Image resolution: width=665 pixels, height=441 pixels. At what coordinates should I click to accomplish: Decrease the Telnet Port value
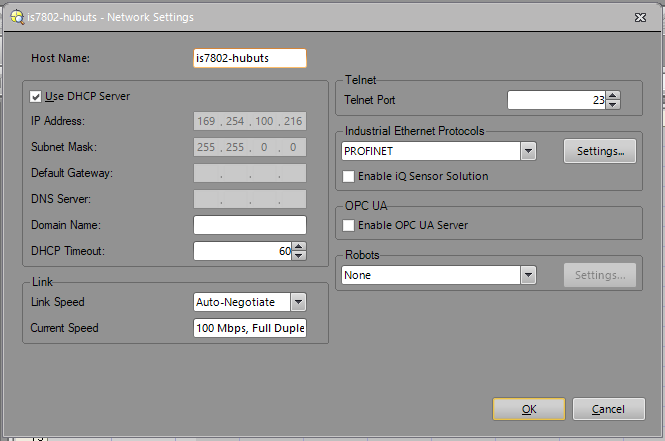click(x=613, y=105)
